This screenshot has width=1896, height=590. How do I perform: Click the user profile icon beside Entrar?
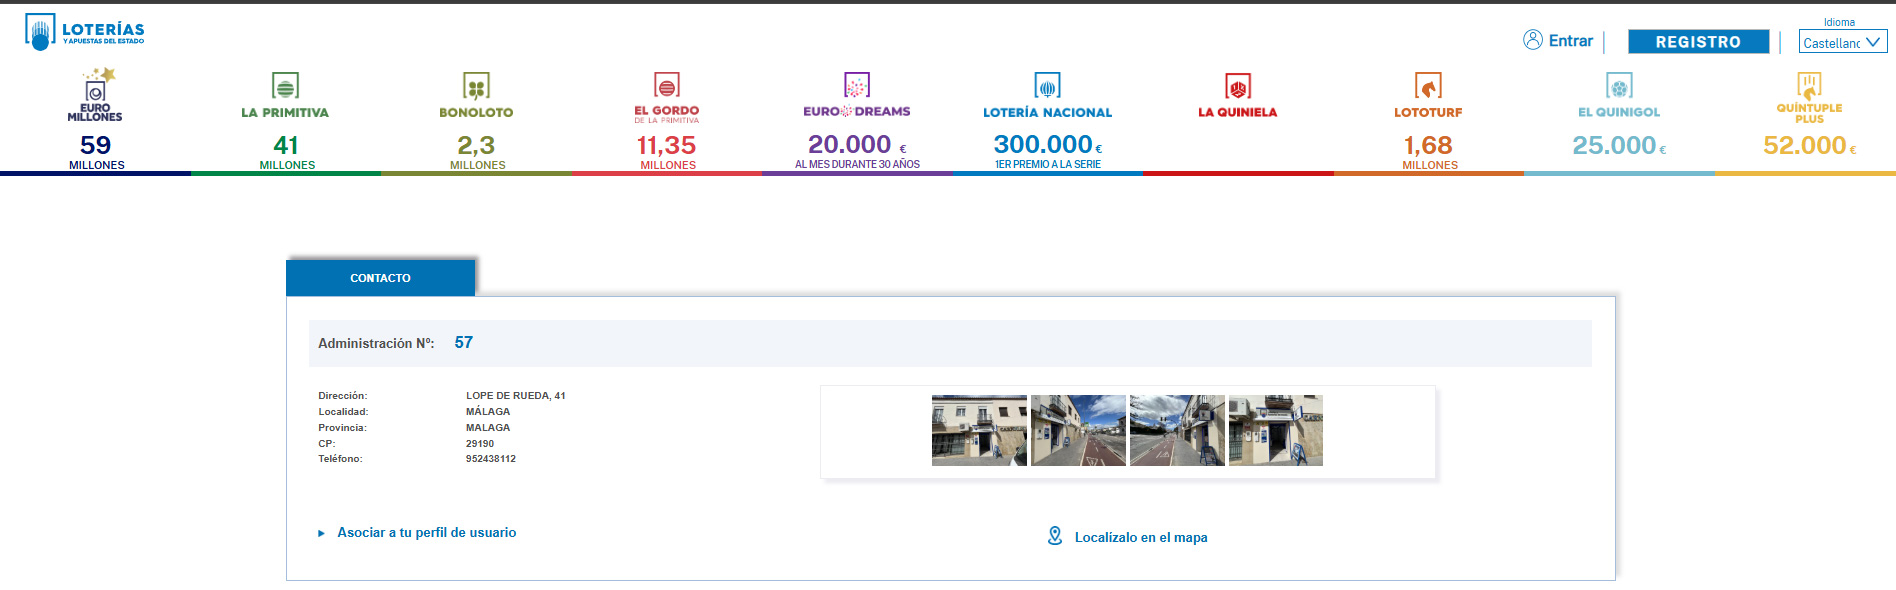click(1533, 40)
